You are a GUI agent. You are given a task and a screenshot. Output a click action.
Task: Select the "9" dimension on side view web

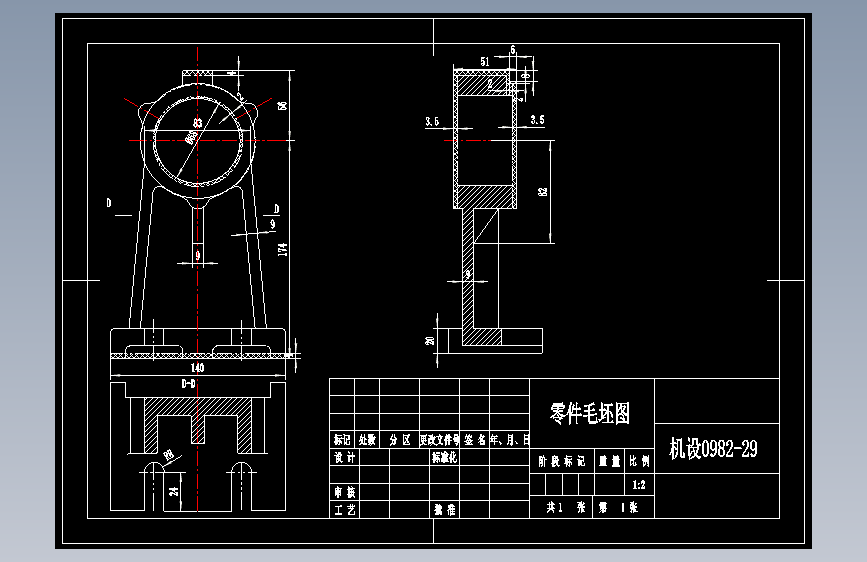468,274
